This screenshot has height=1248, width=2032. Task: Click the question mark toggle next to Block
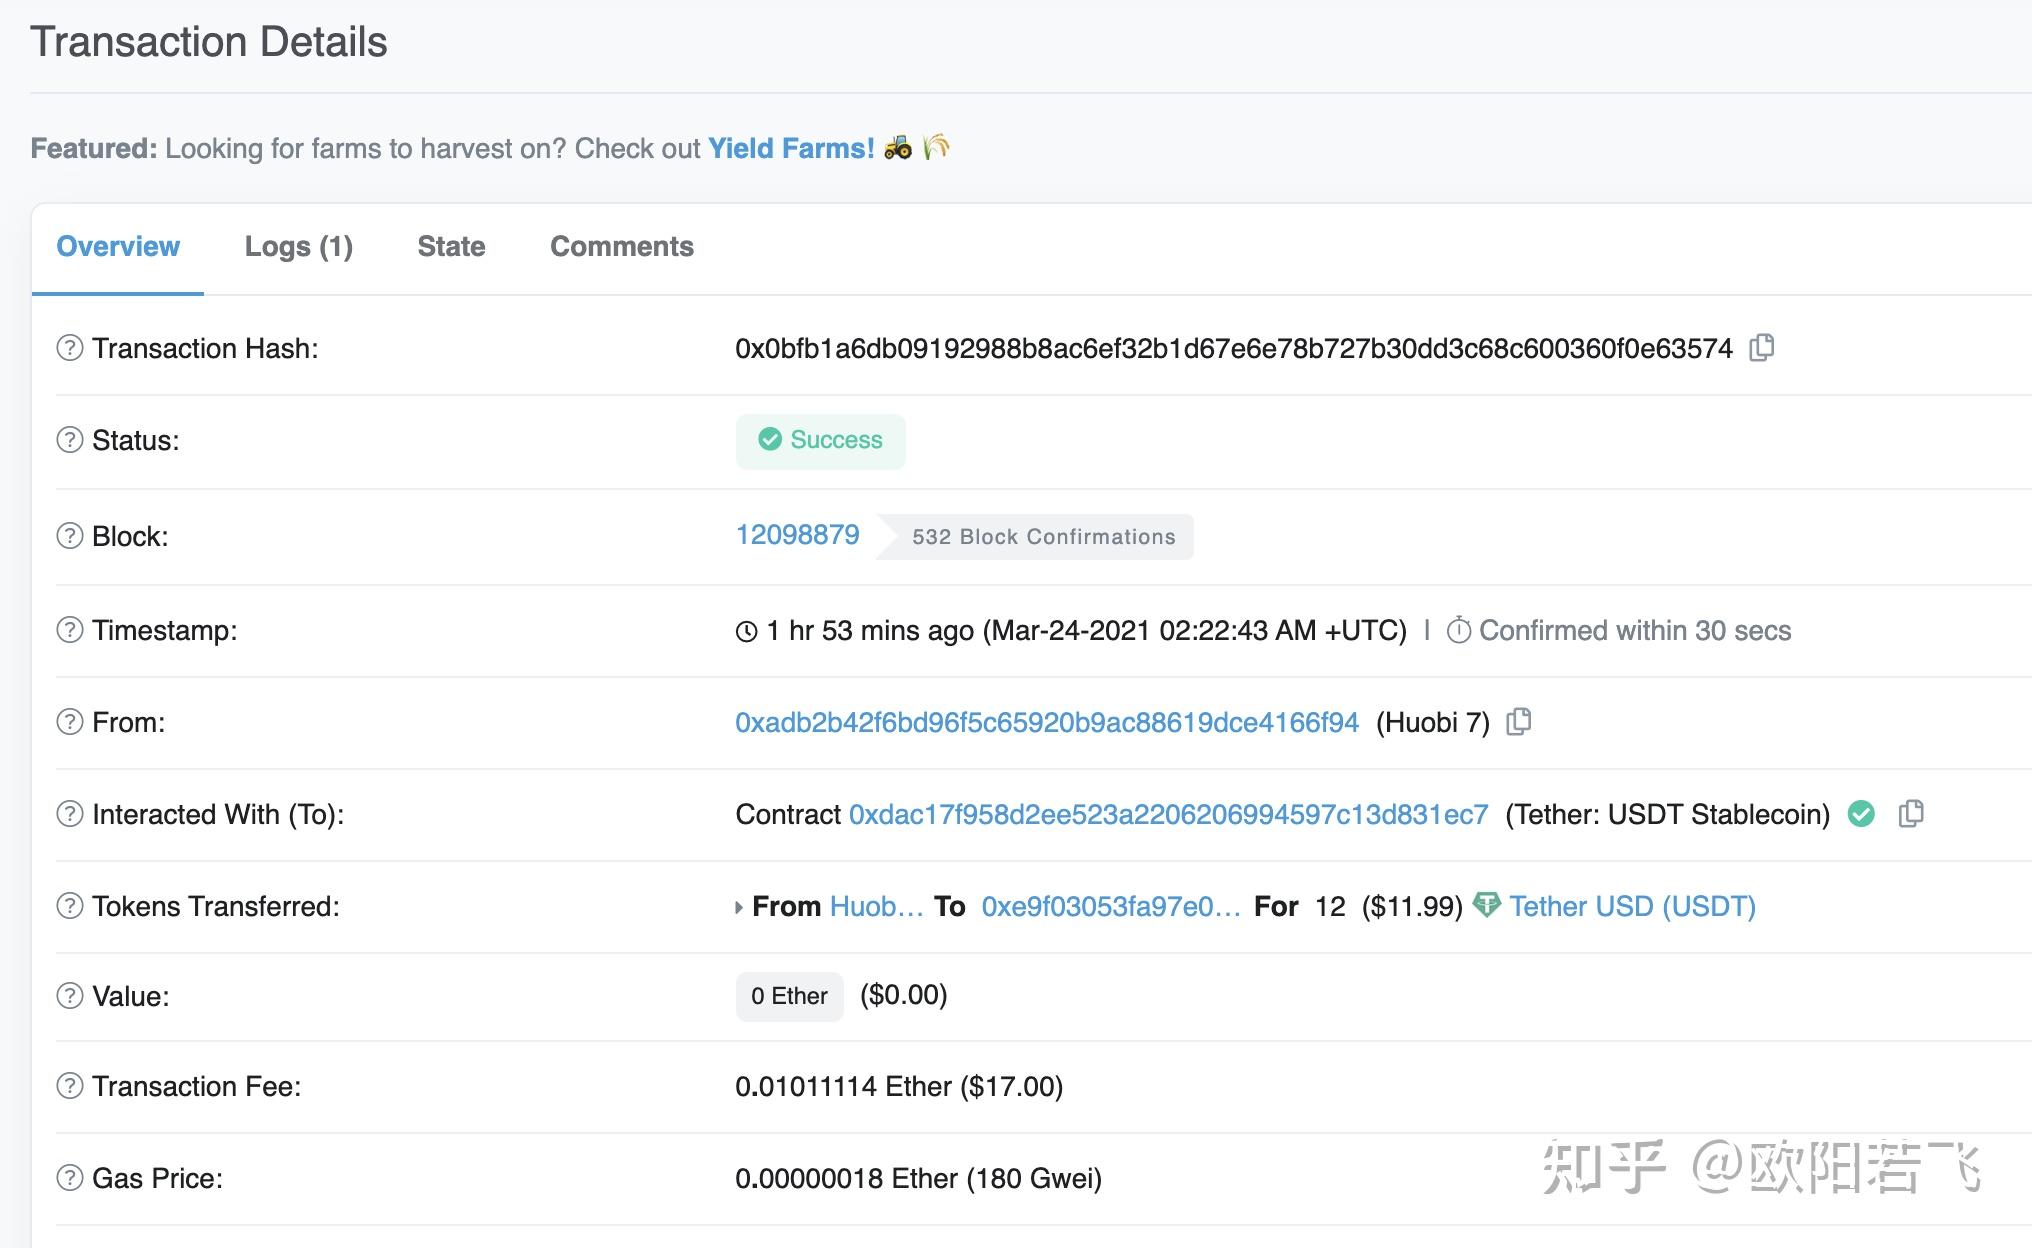[71, 537]
